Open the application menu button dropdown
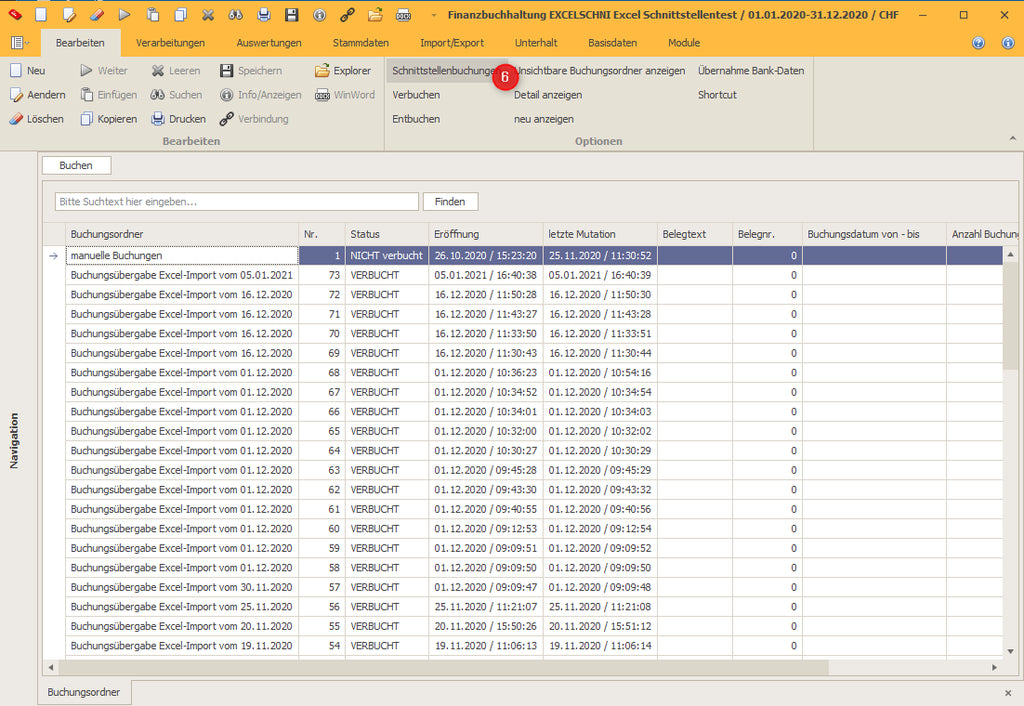1024x706 pixels. click(19, 43)
